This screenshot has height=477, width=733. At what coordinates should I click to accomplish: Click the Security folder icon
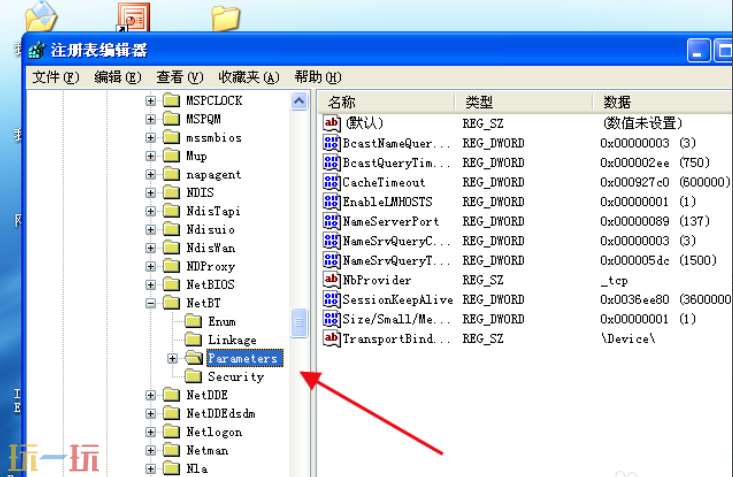(194, 376)
